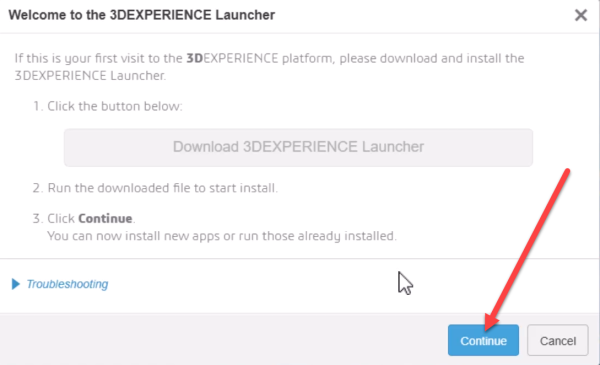Screen dimensions: 600x365
Task: Click the 'If this is your first visit' paragraph
Action: pyautogui.click(x=269, y=67)
